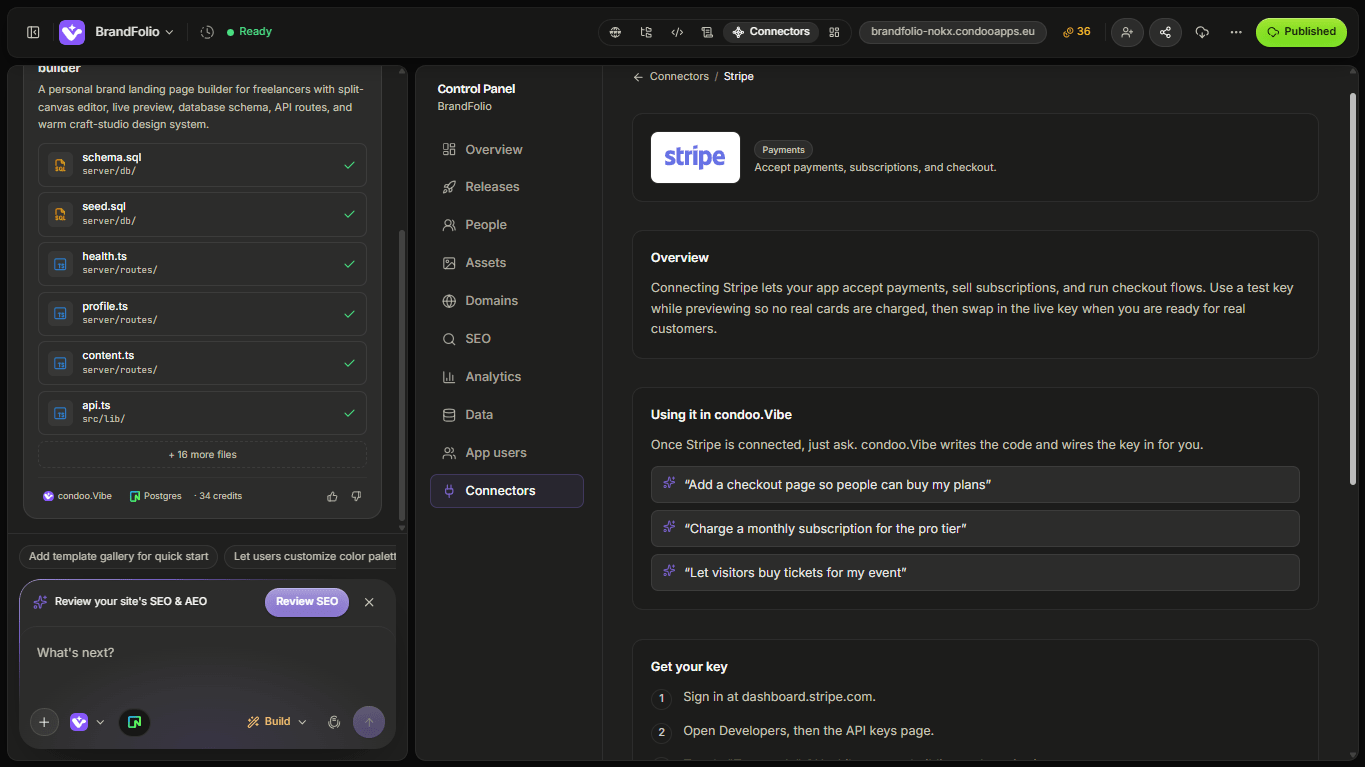The height and width of the screenshot is (767, 1365).
Task: Open the api.ts file row
Action: point(202,413)
